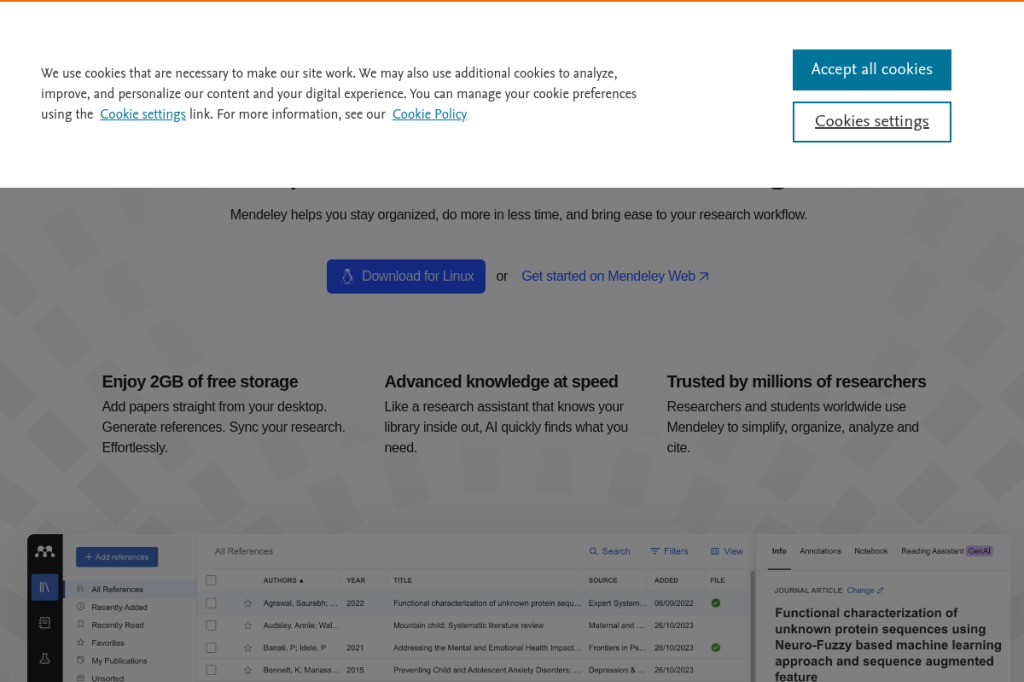
Task: Sort by the ADDED column header
Action: [x=666, y=580]
